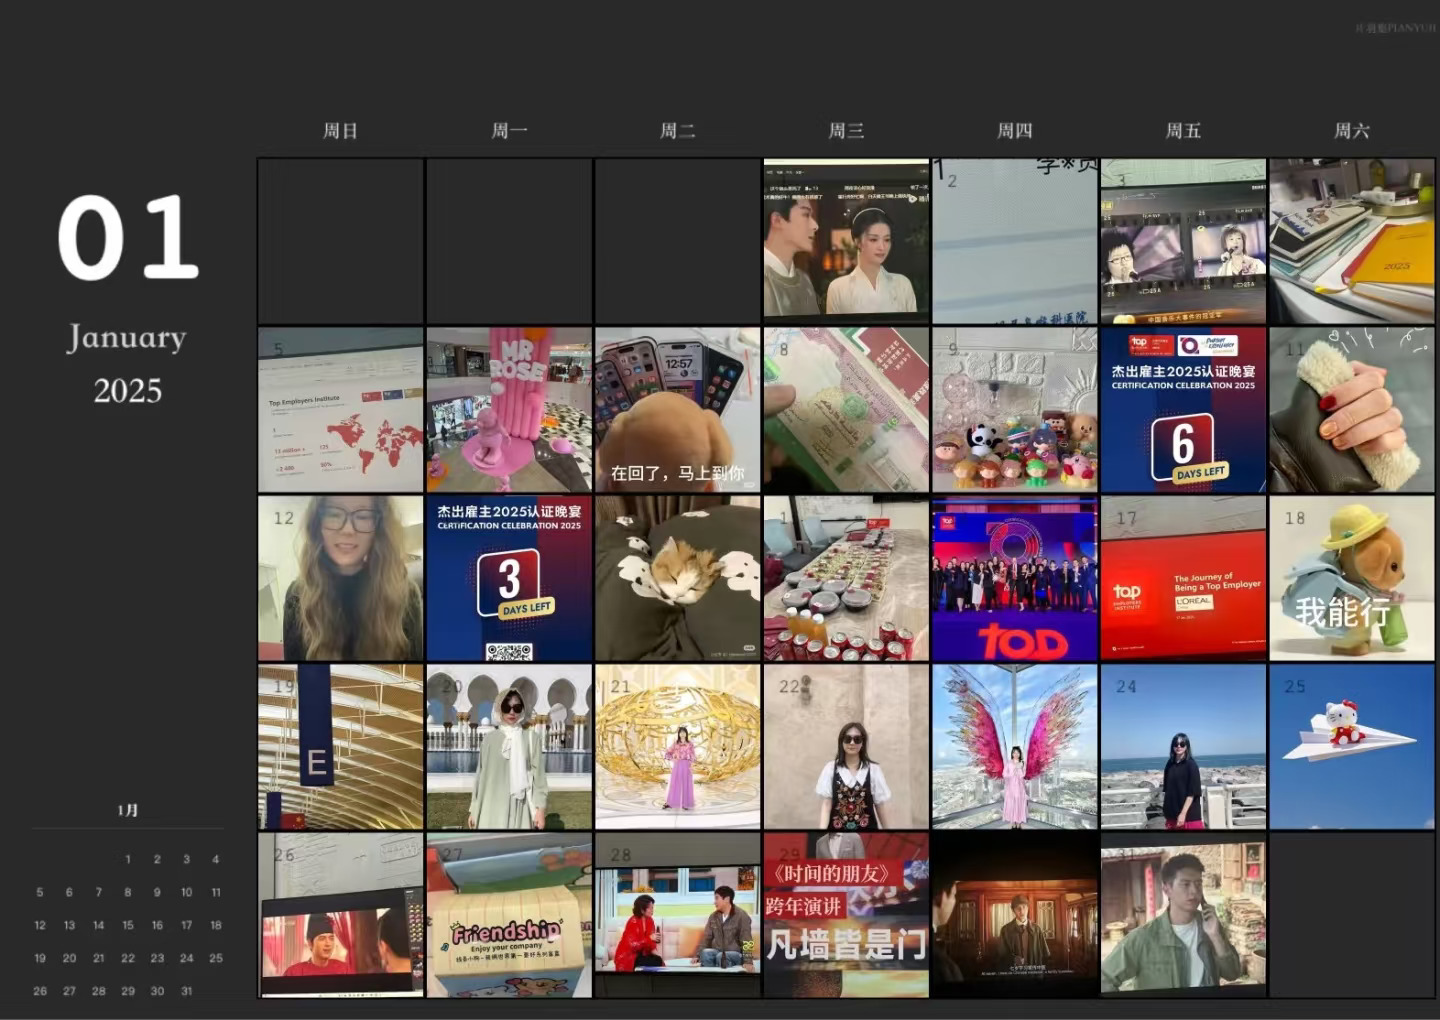Image resolution: width=1440 pixels, height=1020 pixels.
Task: Click date 31 in the small 1月 calendar
Action: pos(186,991)
